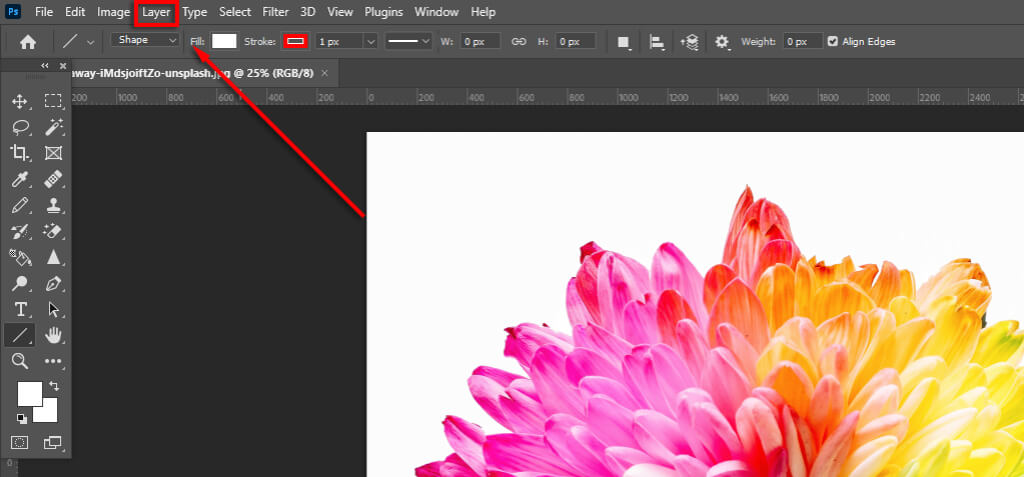The image size is (1024, 477).
Task: Click the Pen tool
Action: tap(54, 283)
